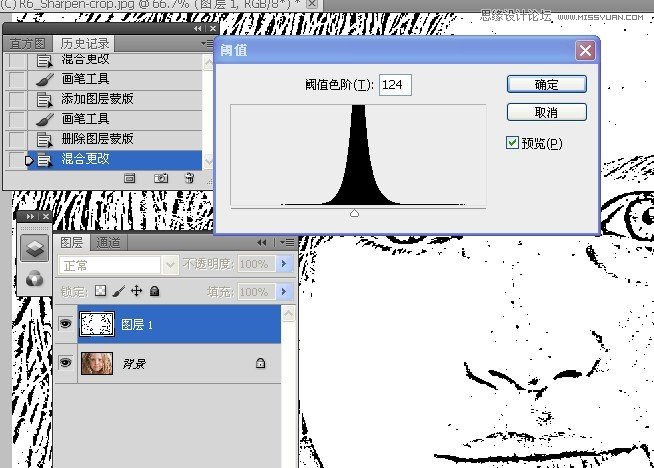Click the 背景 layer thumbnail
The image size is (654, 468).
pyautogui.click(x=97, y=363)
